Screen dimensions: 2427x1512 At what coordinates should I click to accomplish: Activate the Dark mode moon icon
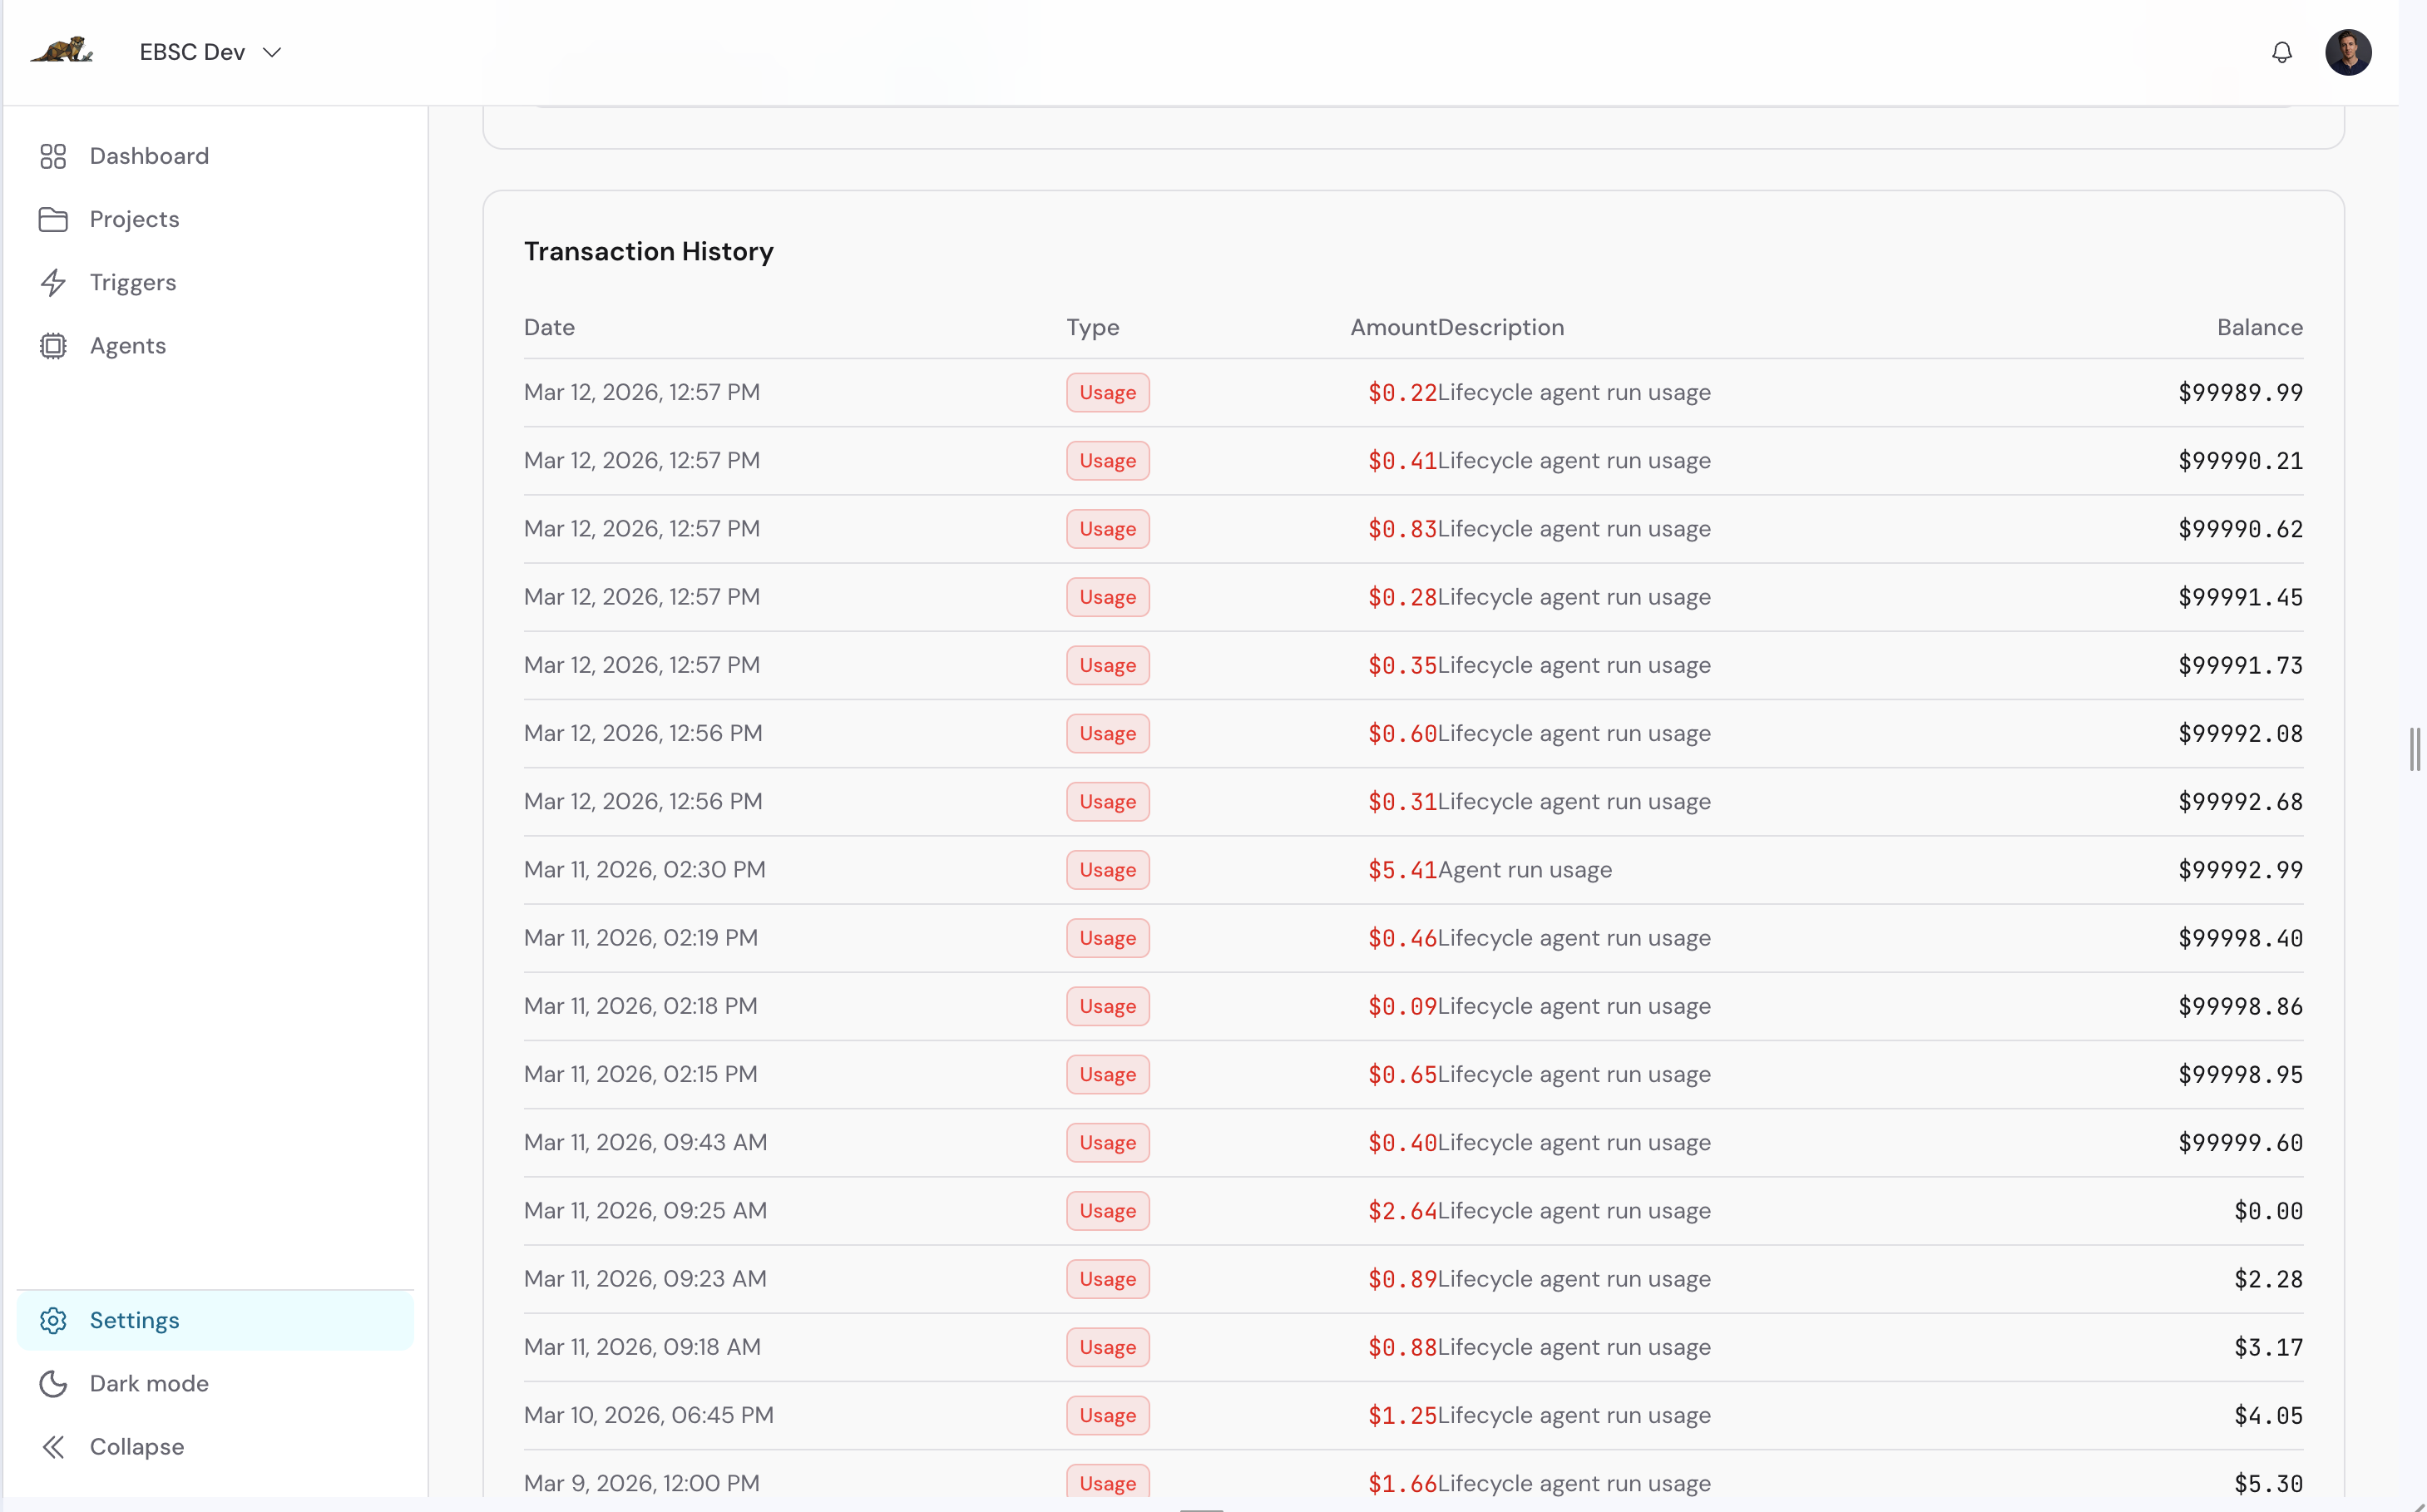point(53,1383)
